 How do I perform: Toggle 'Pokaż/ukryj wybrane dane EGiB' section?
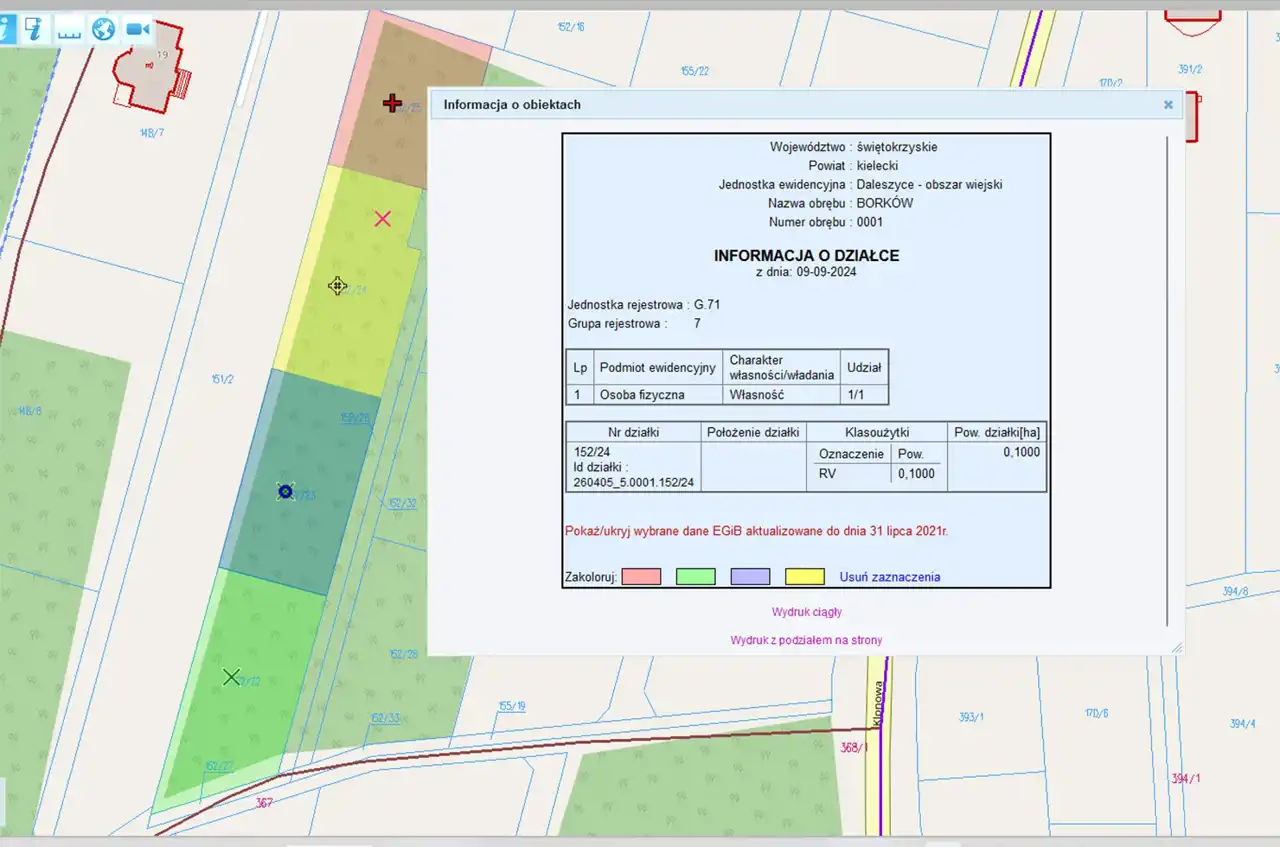click(x=755, y=531)
